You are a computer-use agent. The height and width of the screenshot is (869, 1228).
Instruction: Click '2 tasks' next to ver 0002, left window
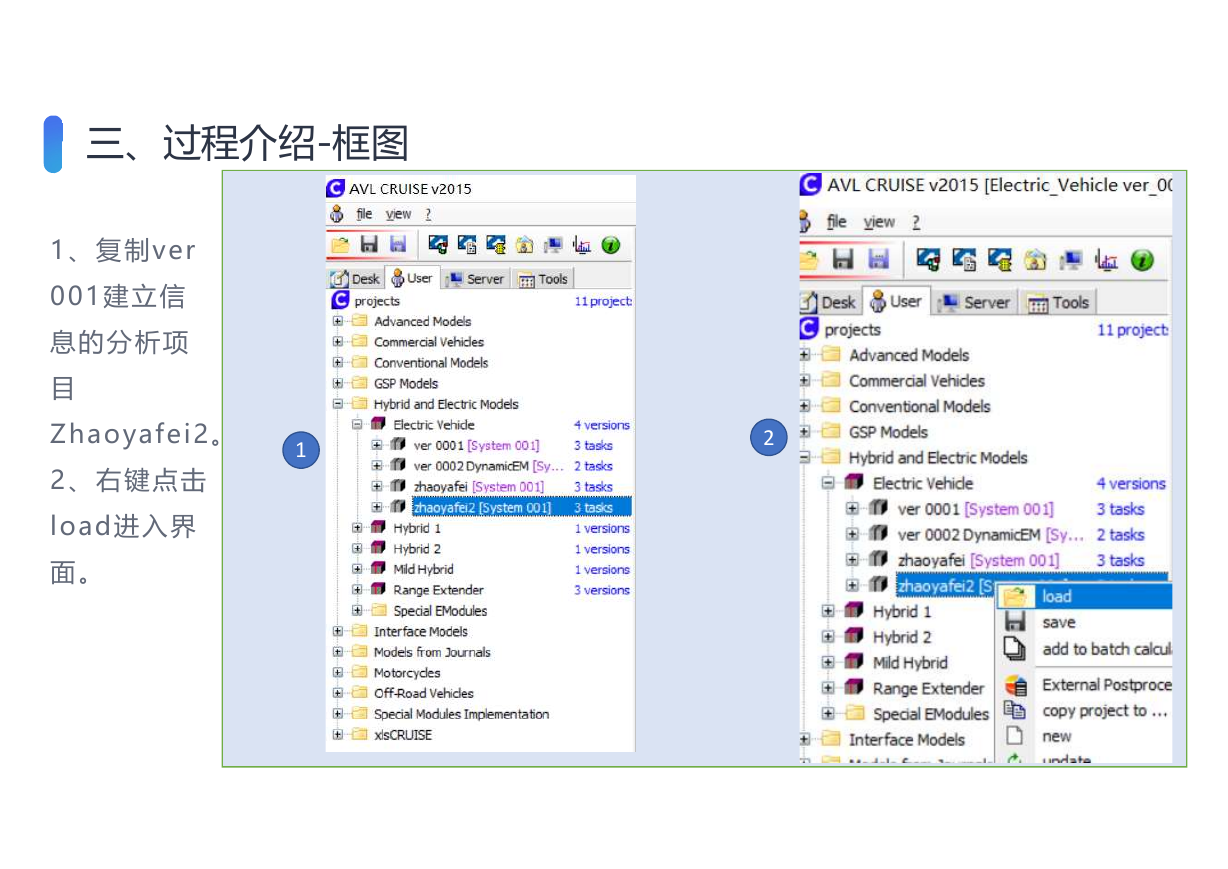[593, 466]
